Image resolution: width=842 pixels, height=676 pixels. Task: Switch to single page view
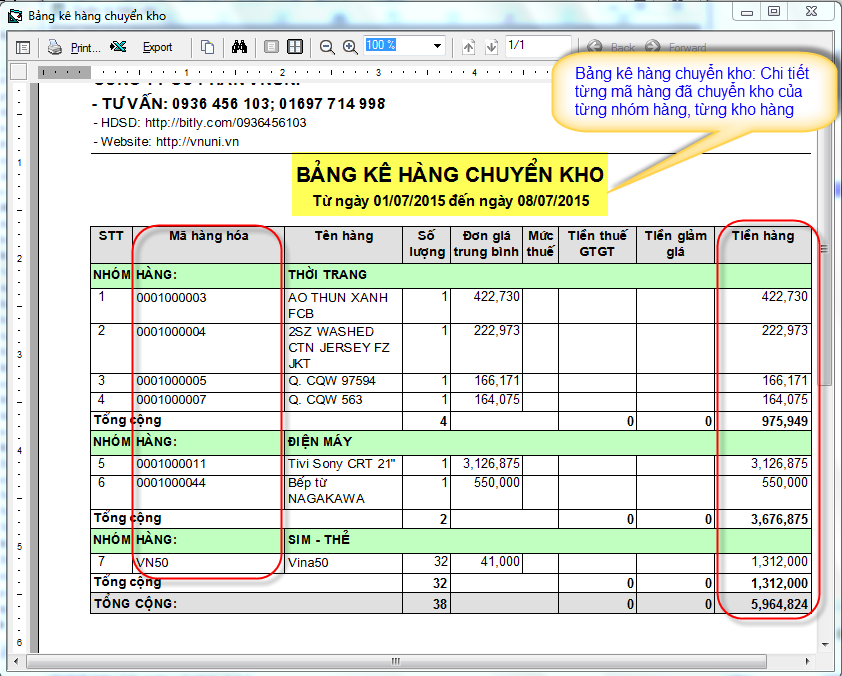(271, 47)
